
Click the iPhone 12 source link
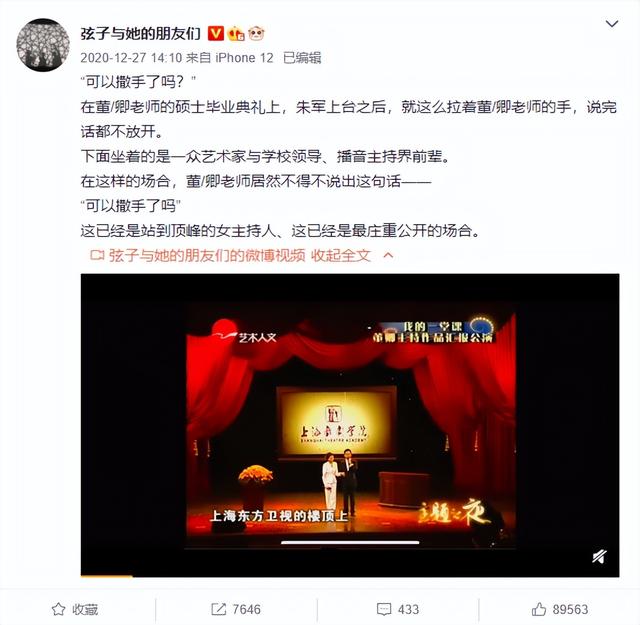[x=244, y=58]
